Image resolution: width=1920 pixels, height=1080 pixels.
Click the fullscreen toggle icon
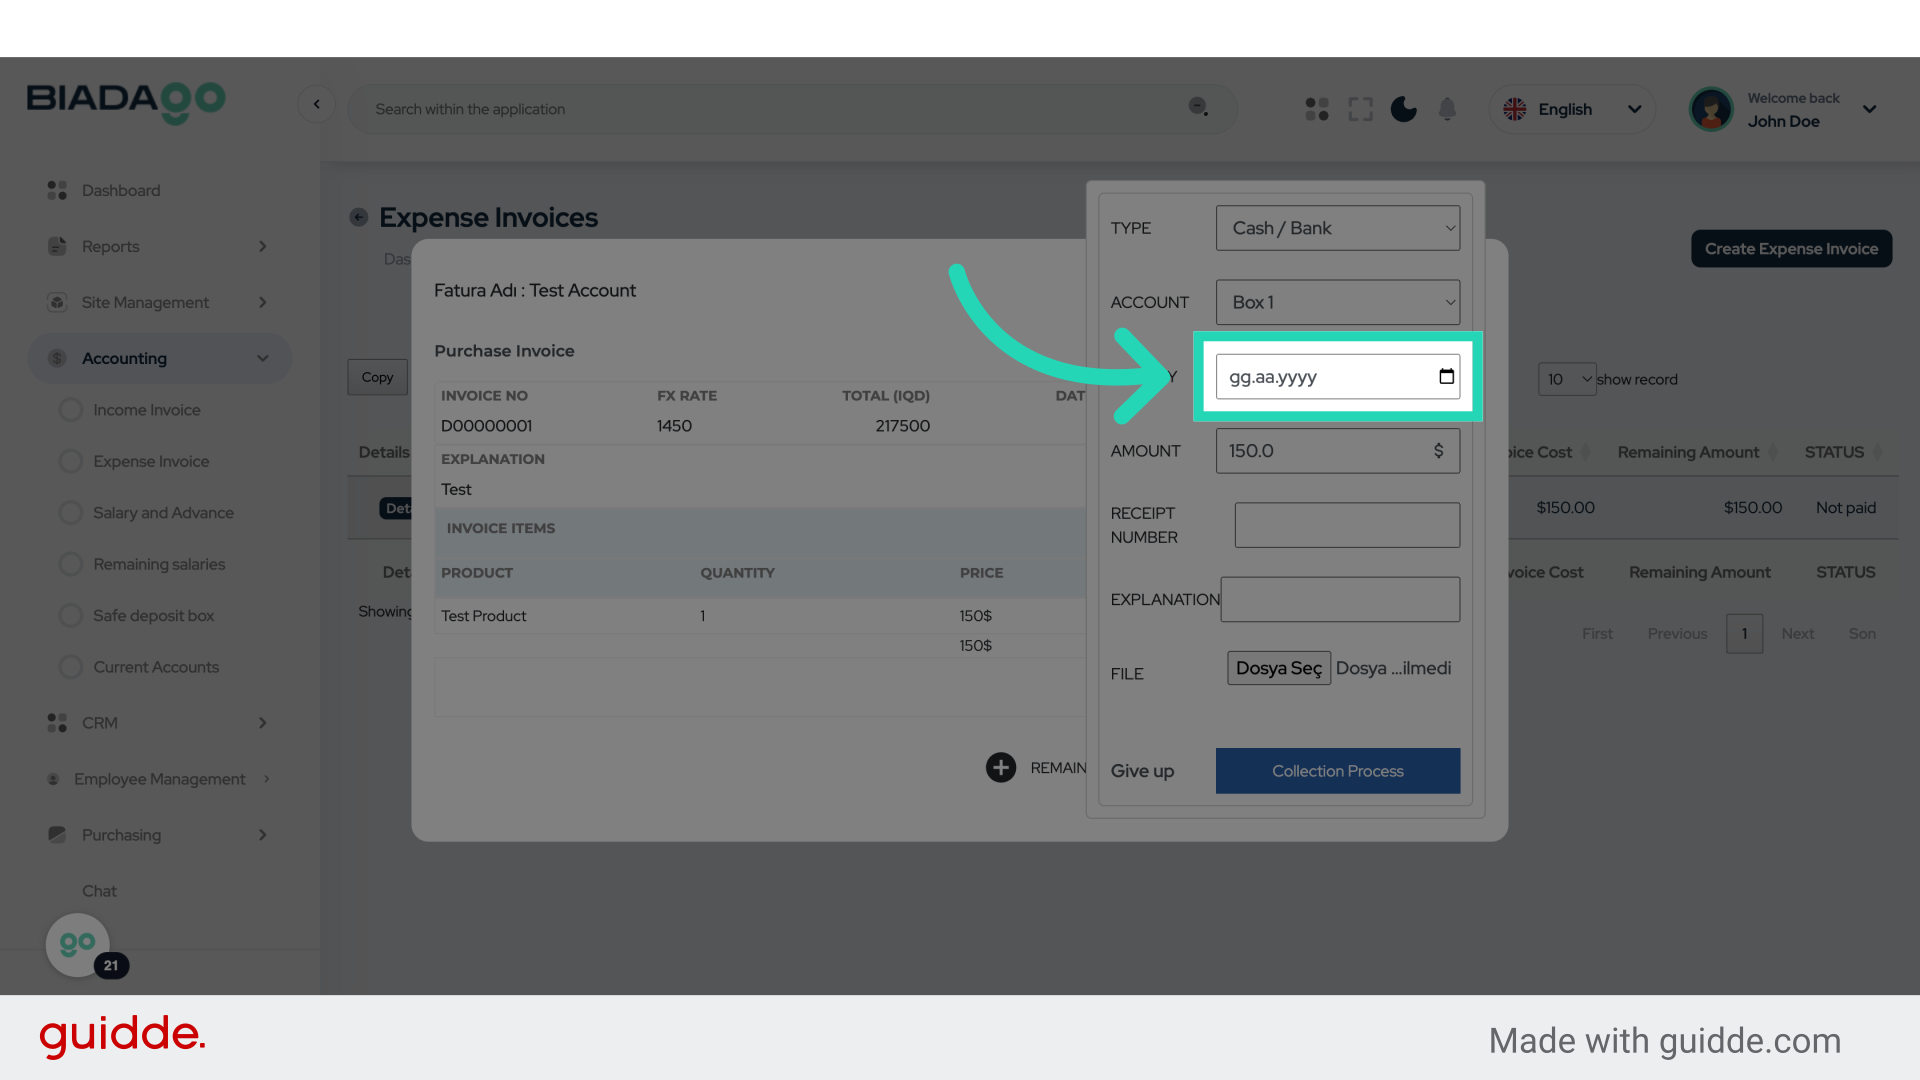(1360, 109)
